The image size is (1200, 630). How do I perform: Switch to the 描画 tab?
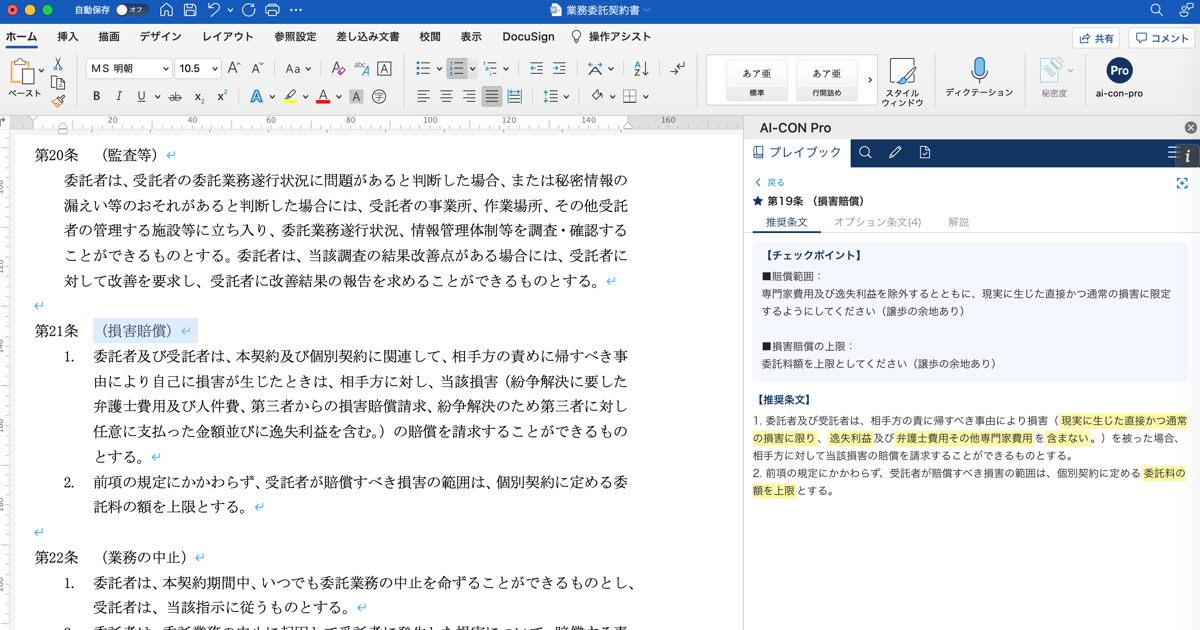click(109, 37)
